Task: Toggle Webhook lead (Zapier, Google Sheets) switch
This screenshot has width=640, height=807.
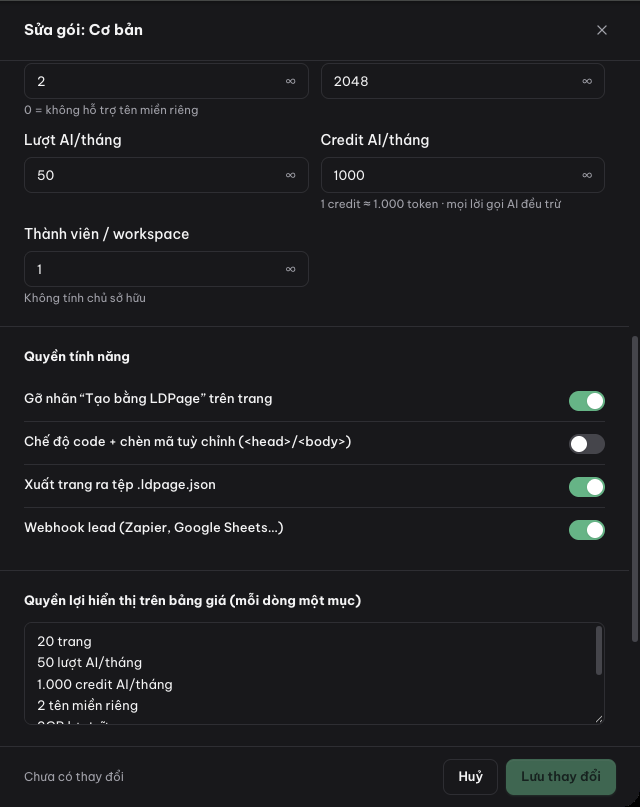Action: [x=586, y=530]
